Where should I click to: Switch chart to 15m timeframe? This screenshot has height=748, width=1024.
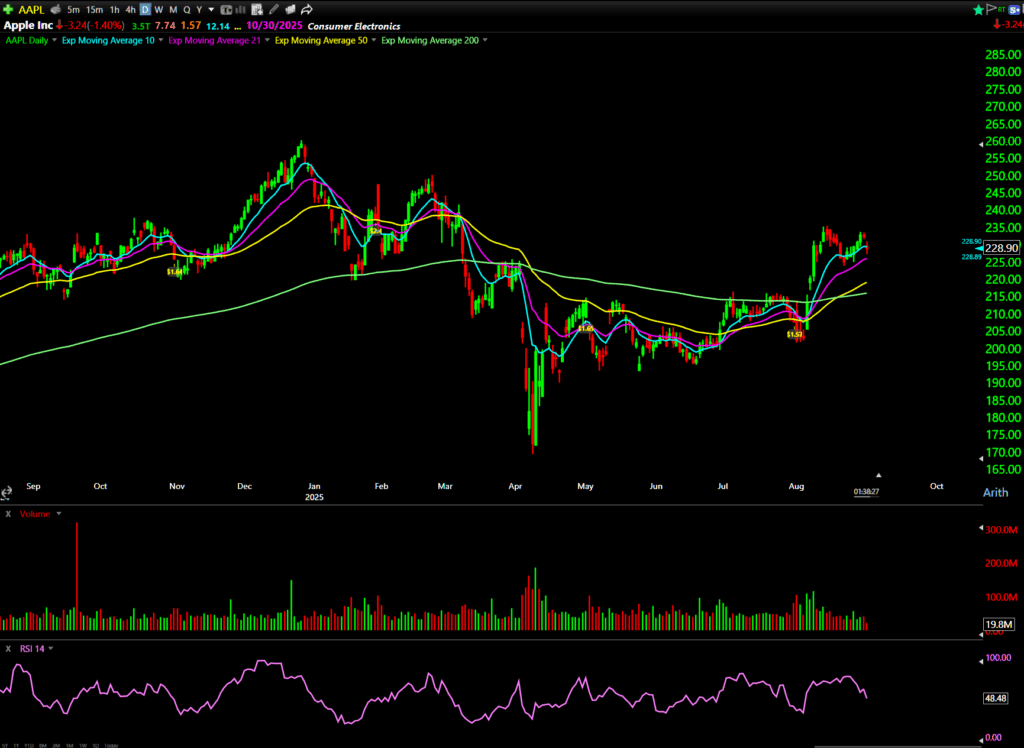pyautogui.click(x=95, y=10)
